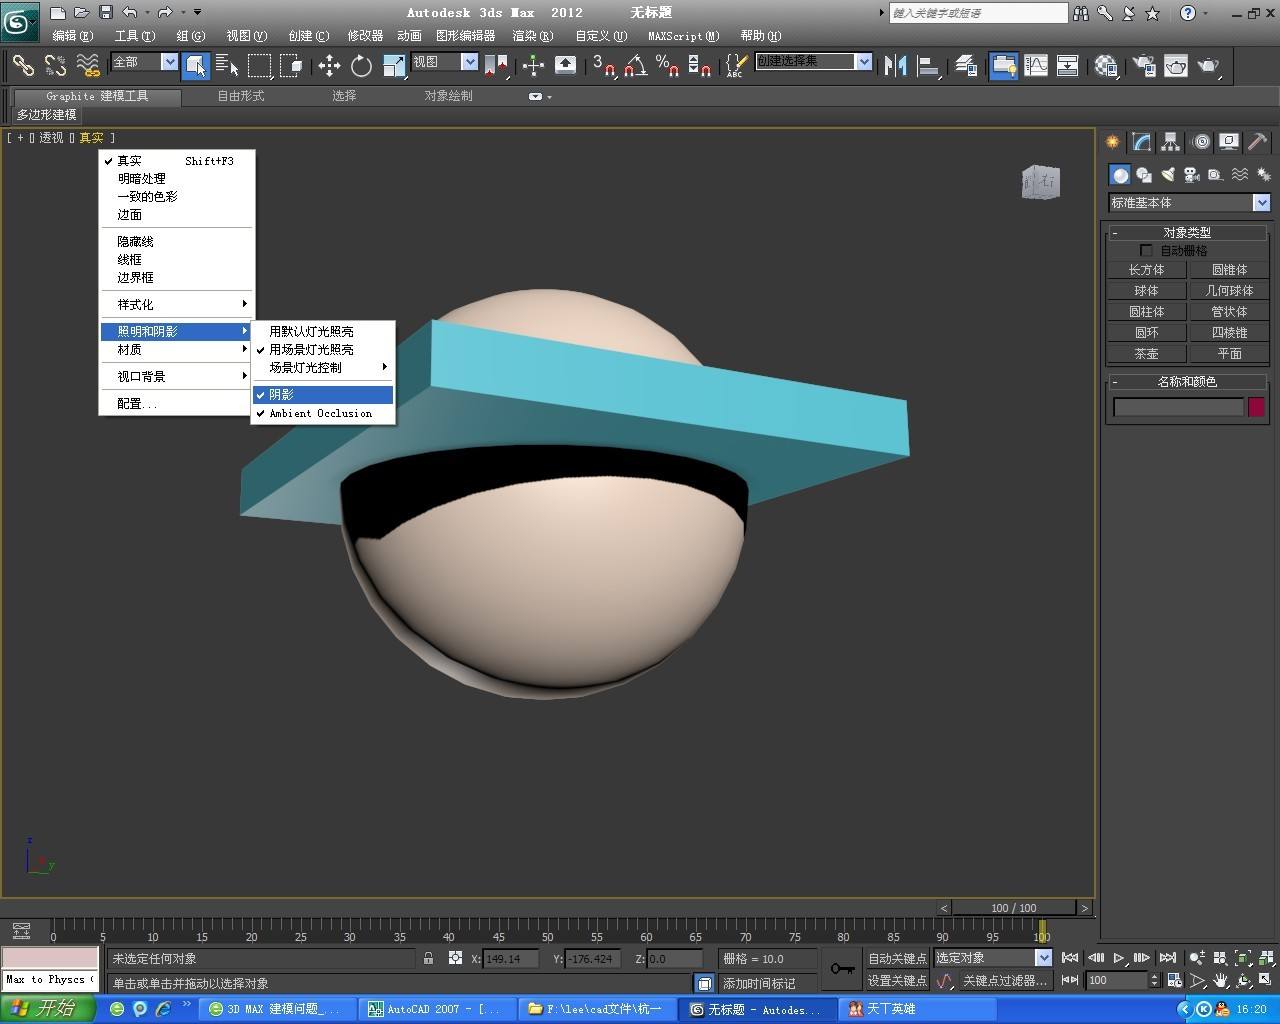Click the Pan tool in viewport navigation
1280x1024 pixels.
(x=1220, y=980)
